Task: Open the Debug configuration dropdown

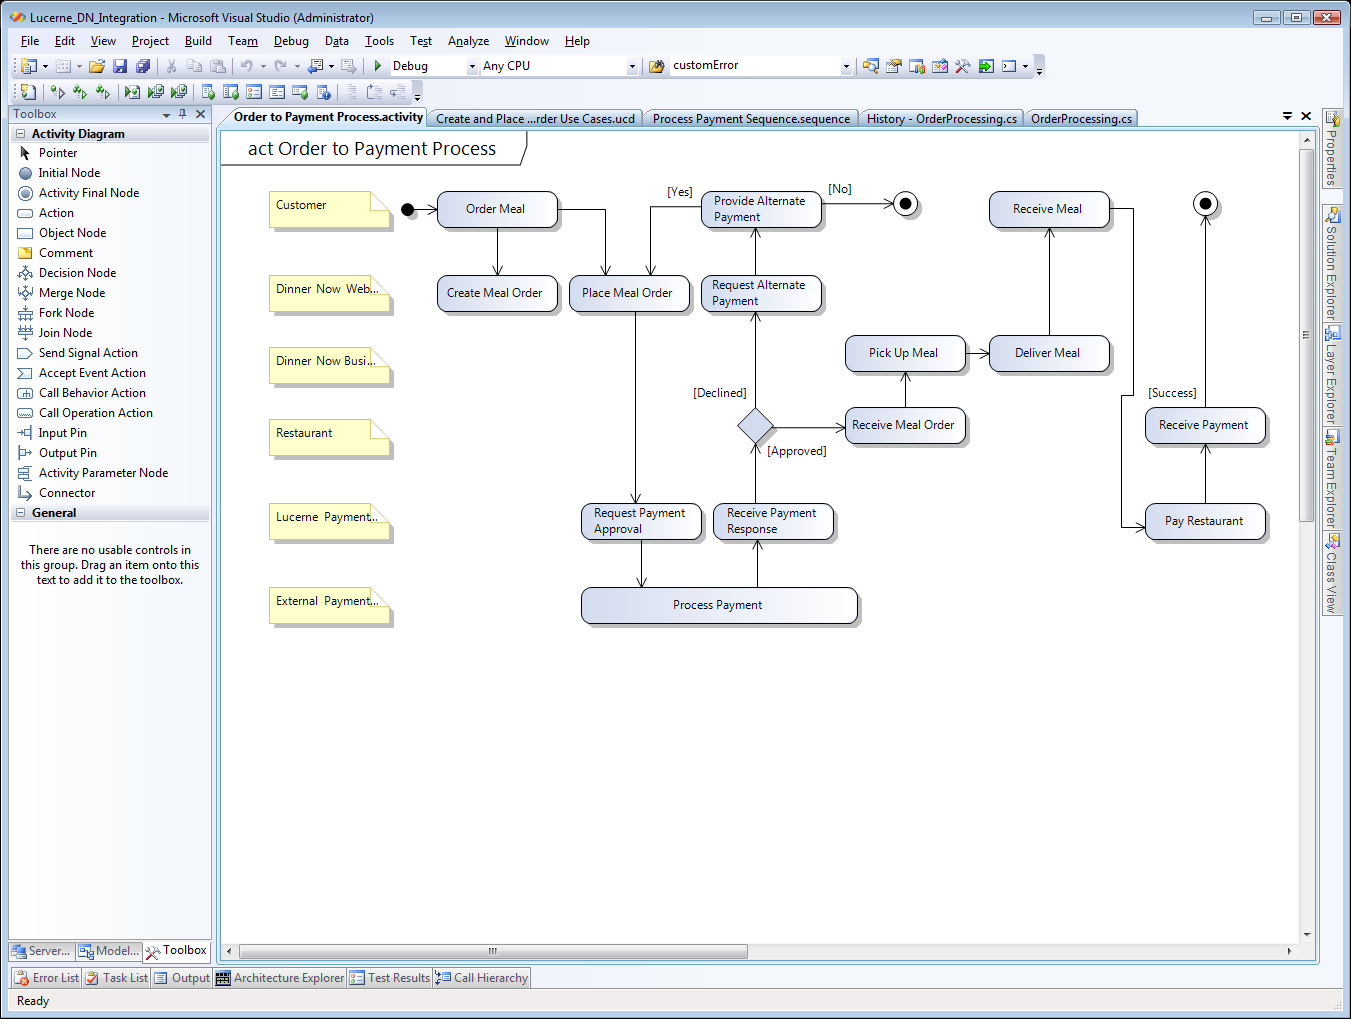Action: point(472,66)
